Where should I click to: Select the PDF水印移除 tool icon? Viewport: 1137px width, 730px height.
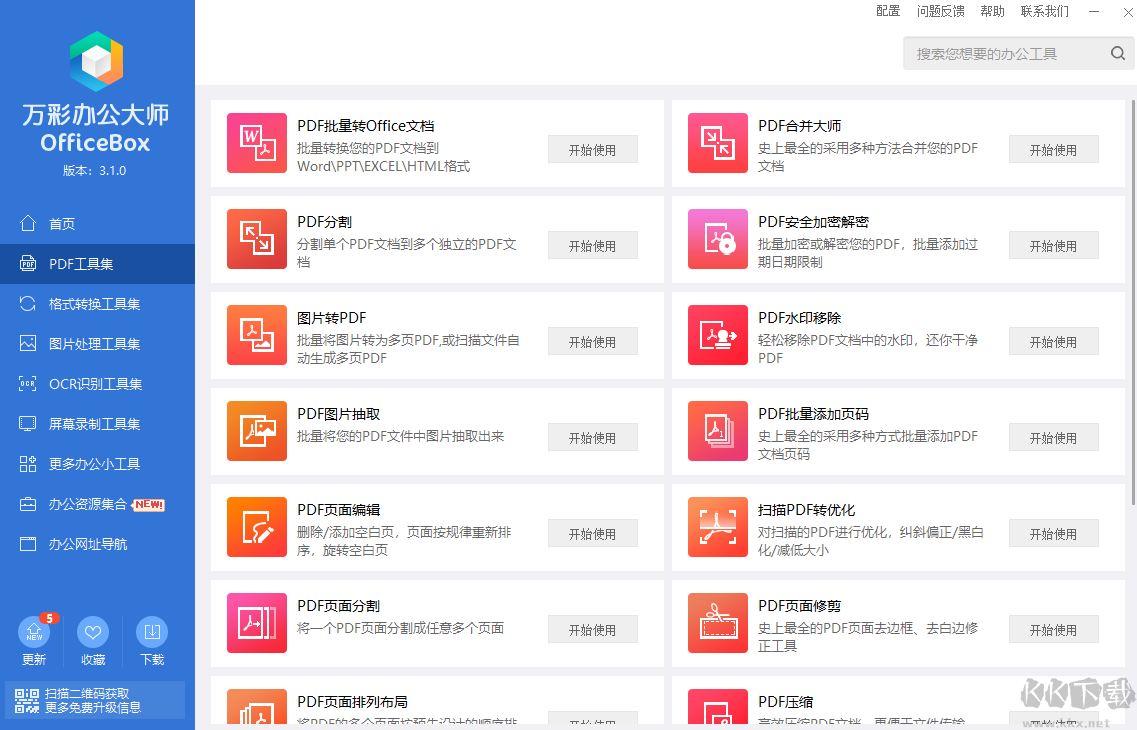coord(718,335)
